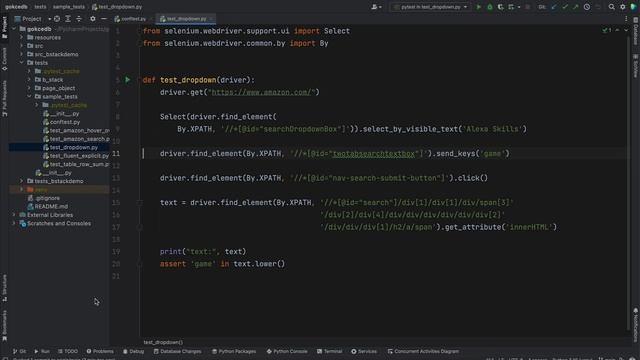Expand the src_bstackdemo folder
640x360 pixels.
[x=22, y=54]
